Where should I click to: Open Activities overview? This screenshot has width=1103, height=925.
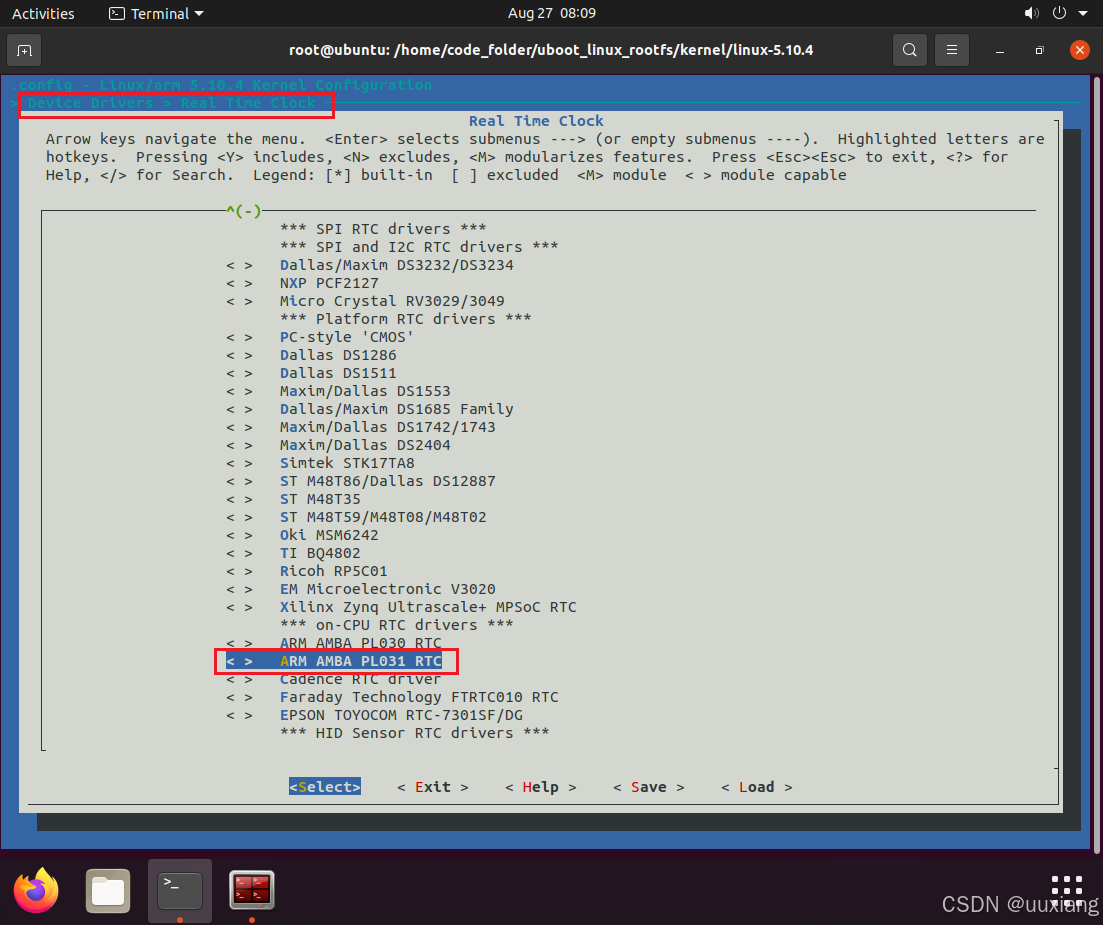(x=43, y=13)
